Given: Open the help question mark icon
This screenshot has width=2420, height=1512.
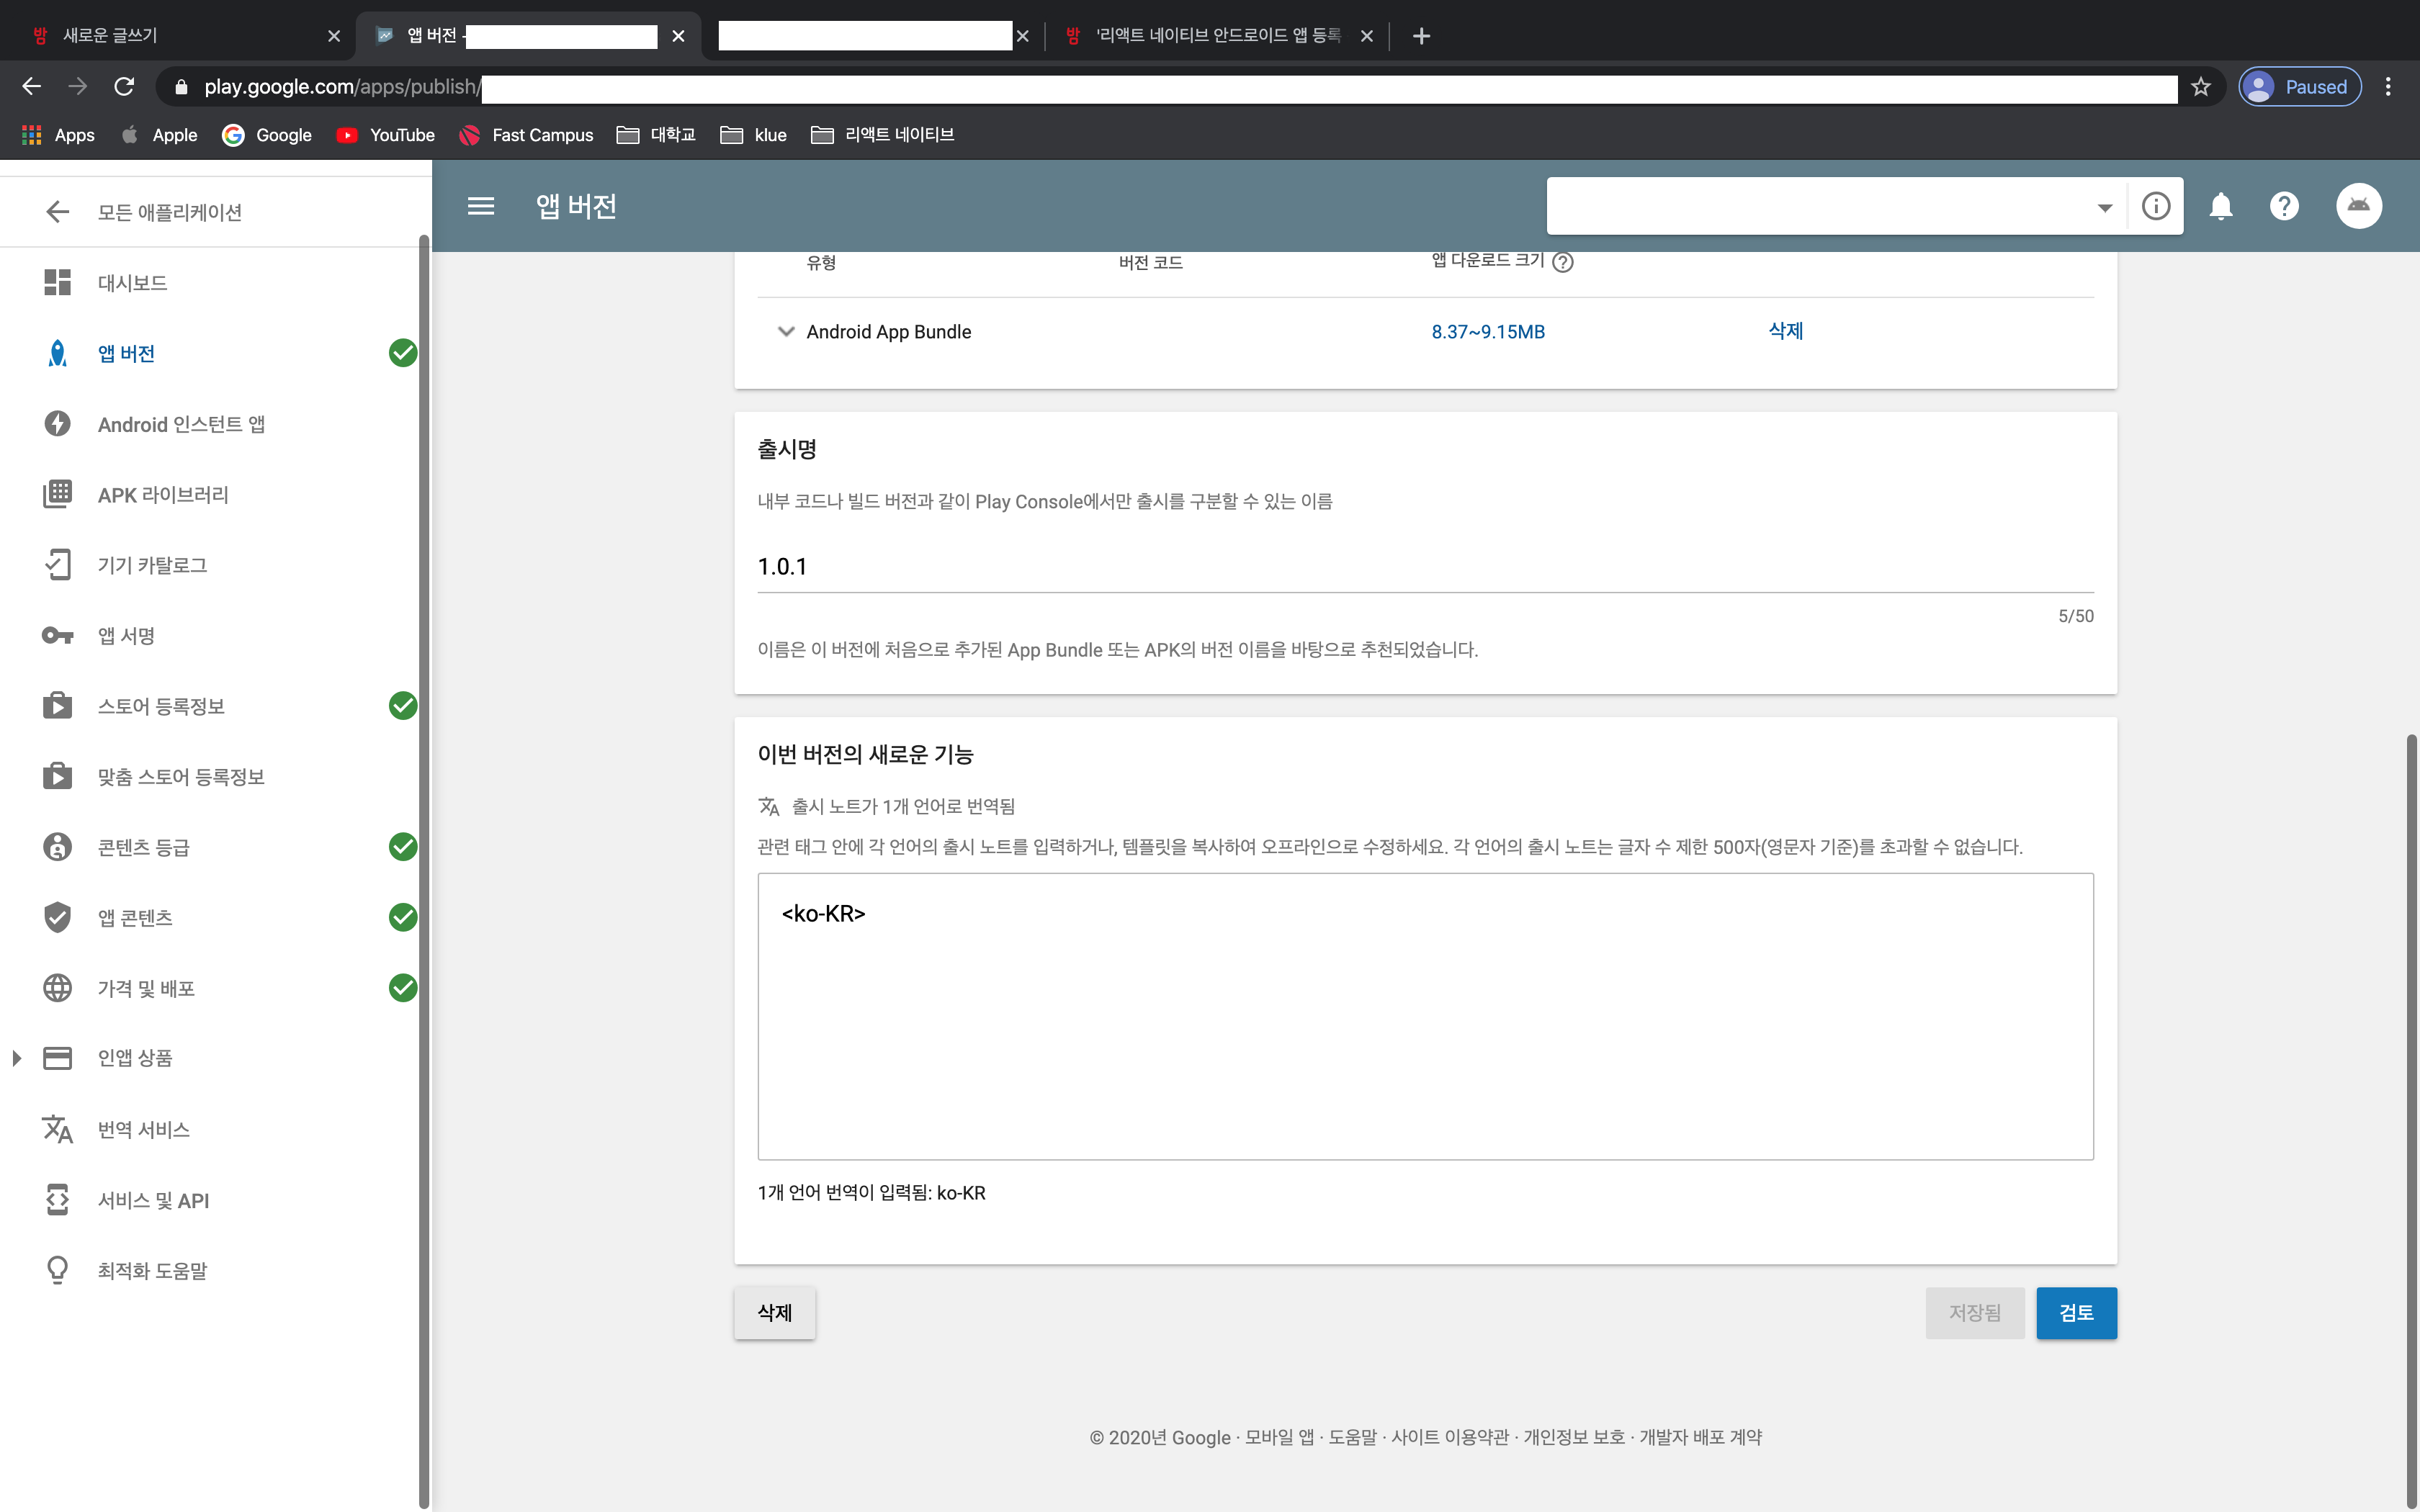Looking at the screenshot, I should (x=2284, y=206).
